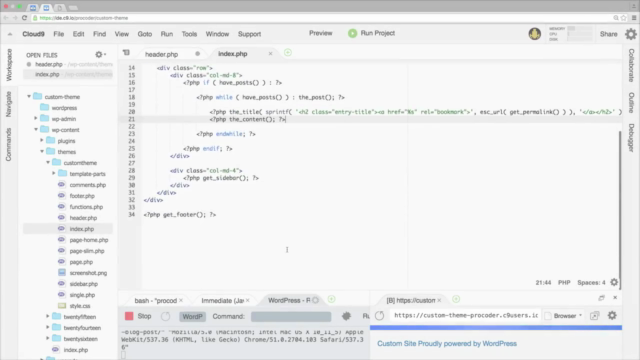Expand the template-parts folder

pos(53,174)
